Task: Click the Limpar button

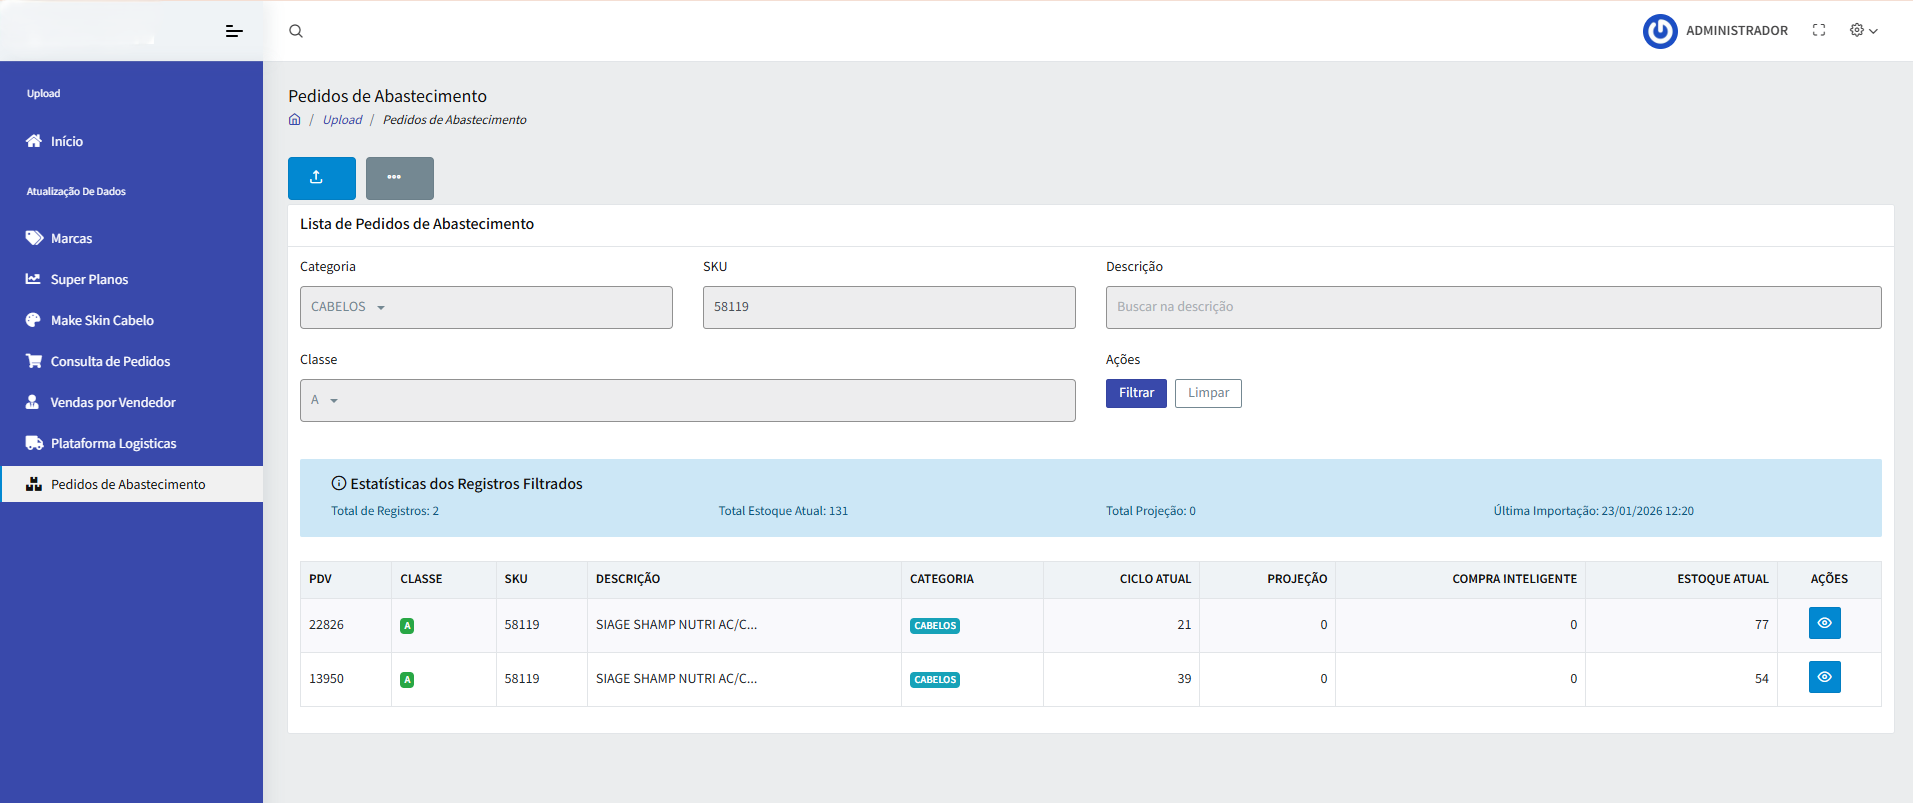Action: 1208,393
